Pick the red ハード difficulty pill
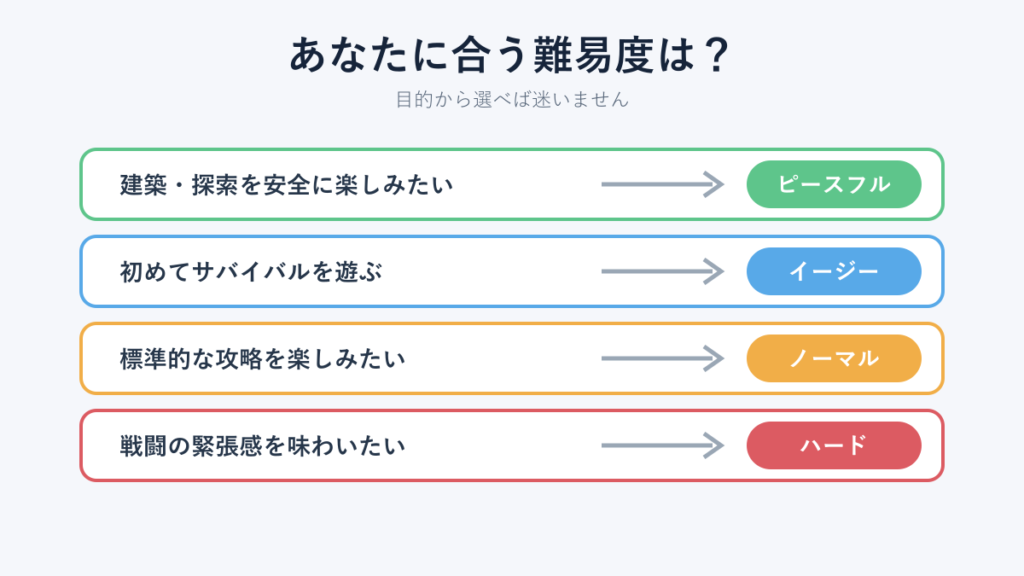This screenshot has width=1024, height=576. (x=834, y=445)
